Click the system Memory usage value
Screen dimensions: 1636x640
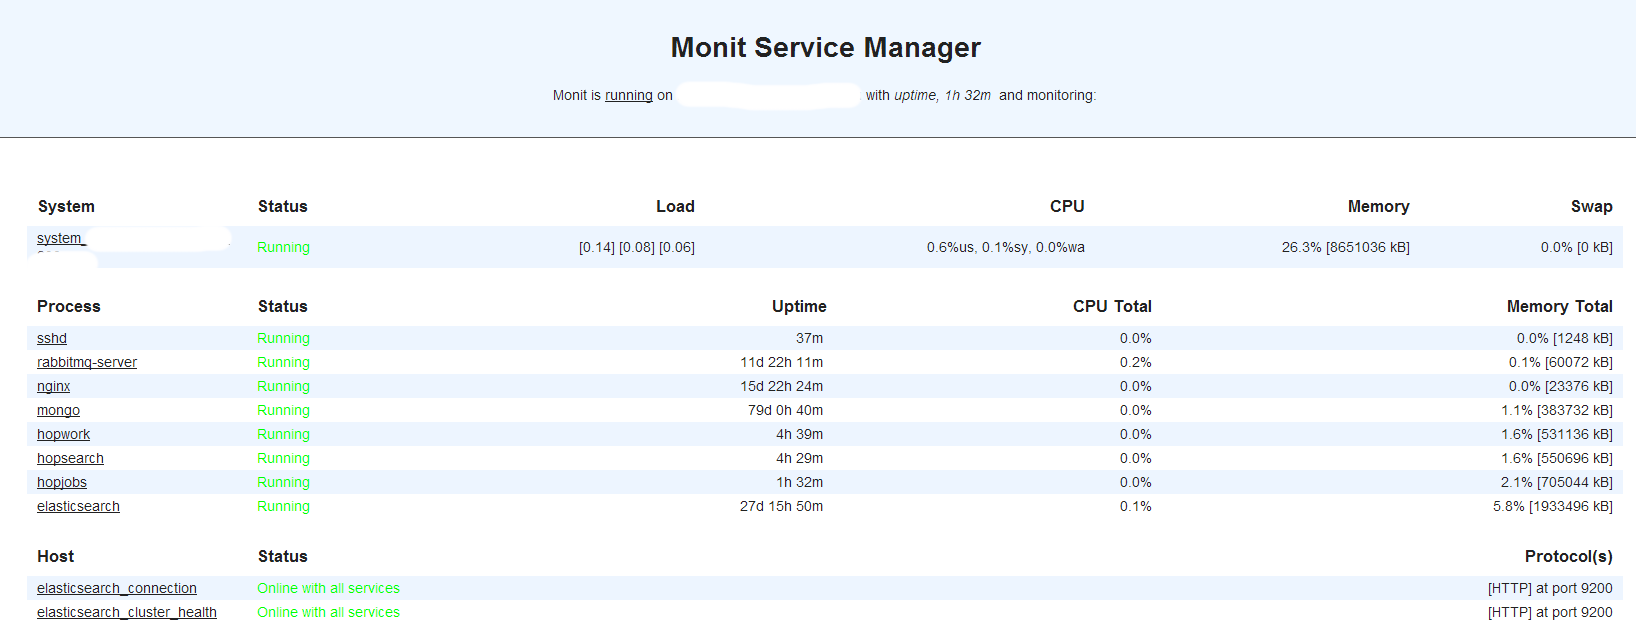[1345, 248]
